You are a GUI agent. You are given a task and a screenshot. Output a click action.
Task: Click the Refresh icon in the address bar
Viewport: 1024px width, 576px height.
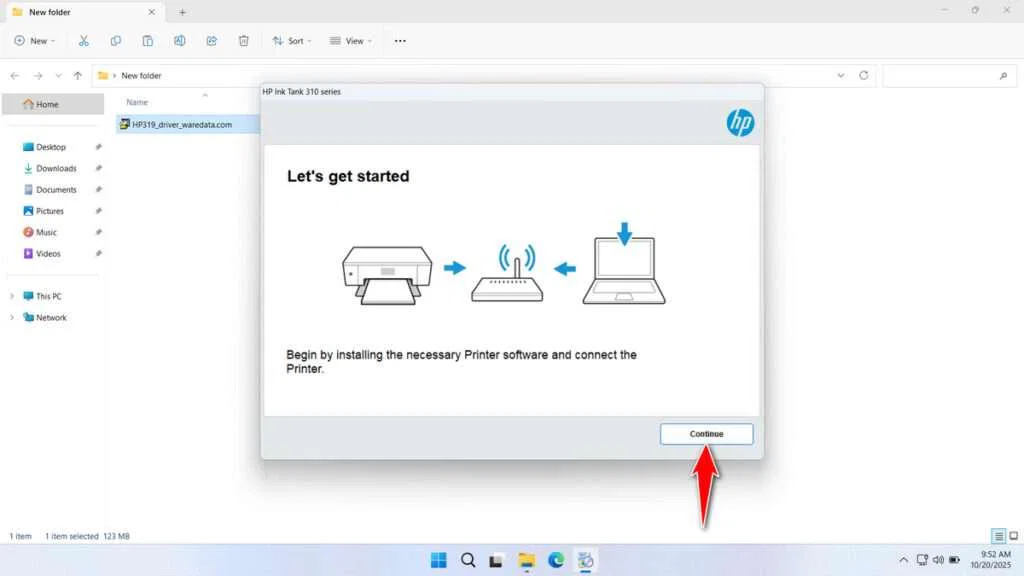tap(862, 75)
